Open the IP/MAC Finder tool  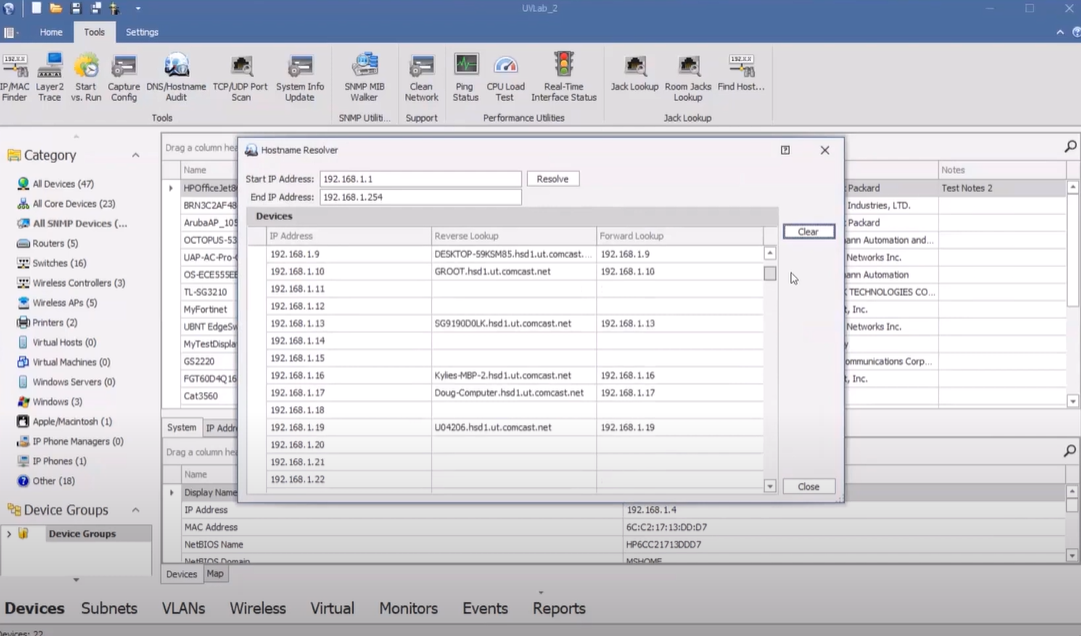pos(14,78)
